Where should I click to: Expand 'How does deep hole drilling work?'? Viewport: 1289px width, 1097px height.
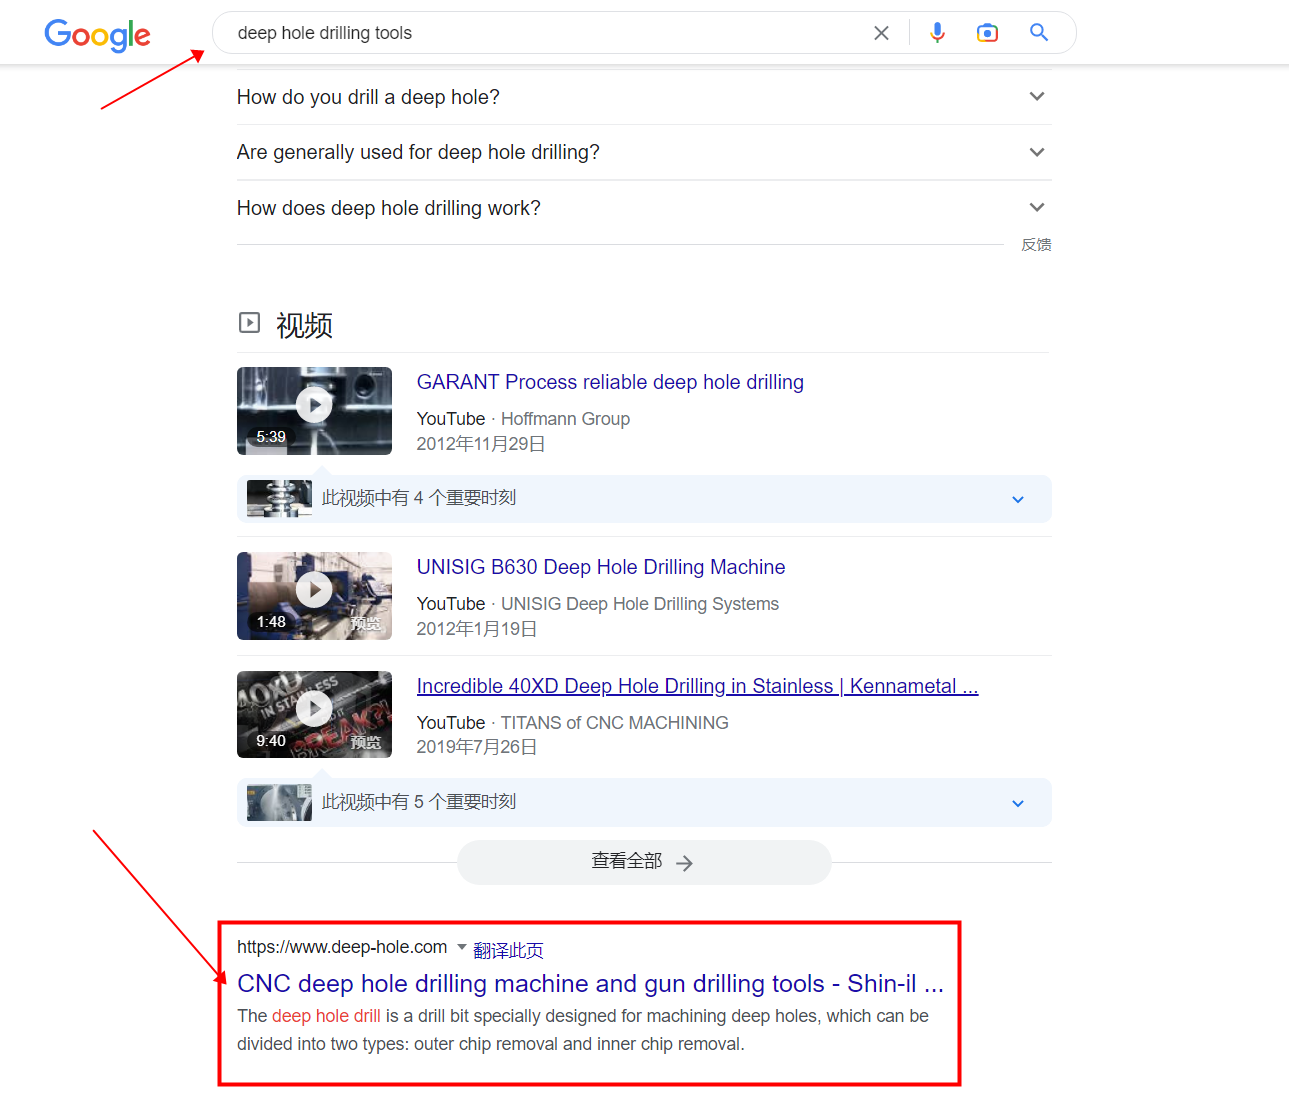click(644, 208)
